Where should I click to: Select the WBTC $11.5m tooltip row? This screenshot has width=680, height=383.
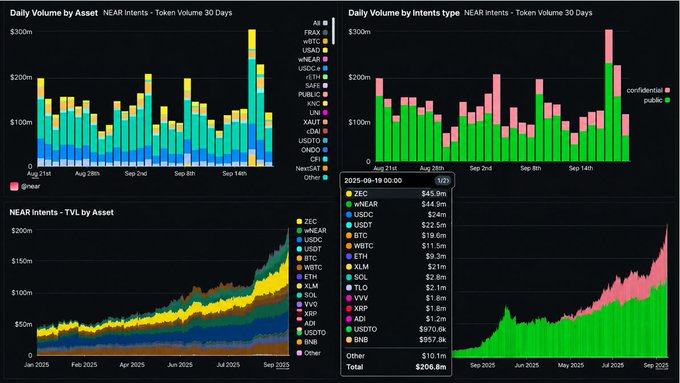pos(396,246)
